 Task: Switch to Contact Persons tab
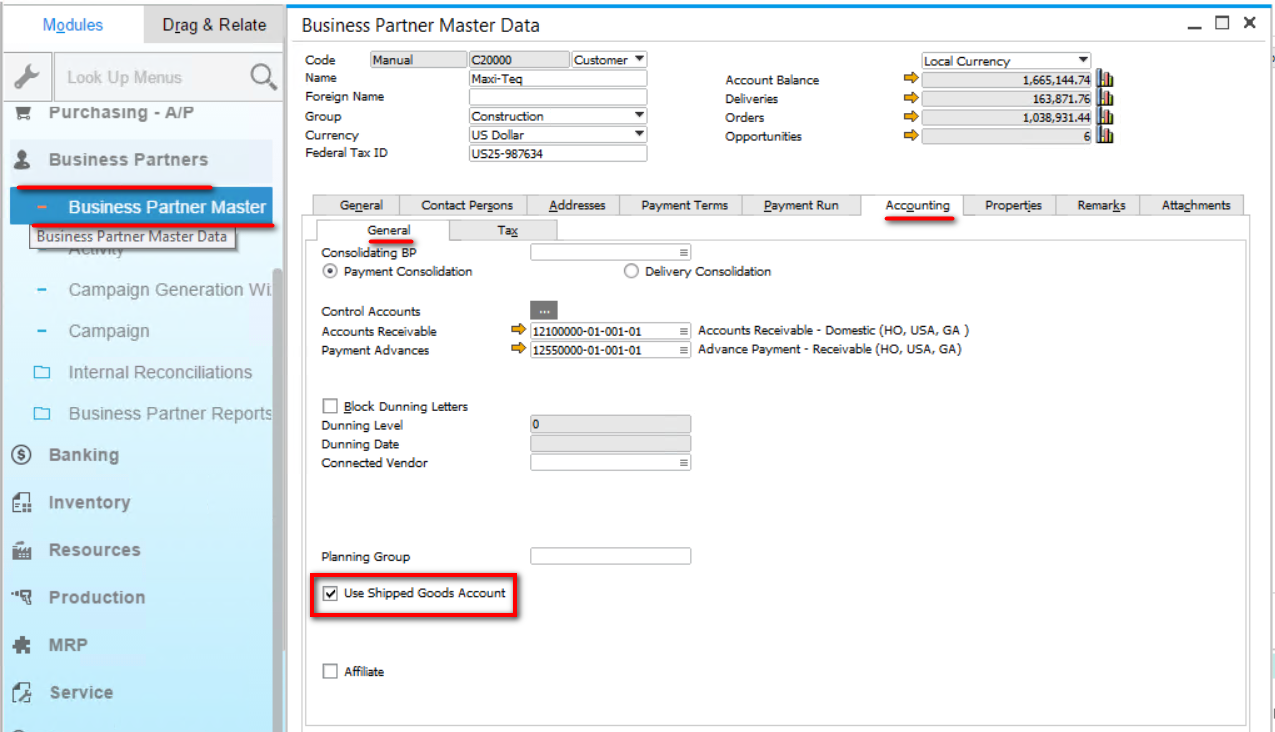467,205
